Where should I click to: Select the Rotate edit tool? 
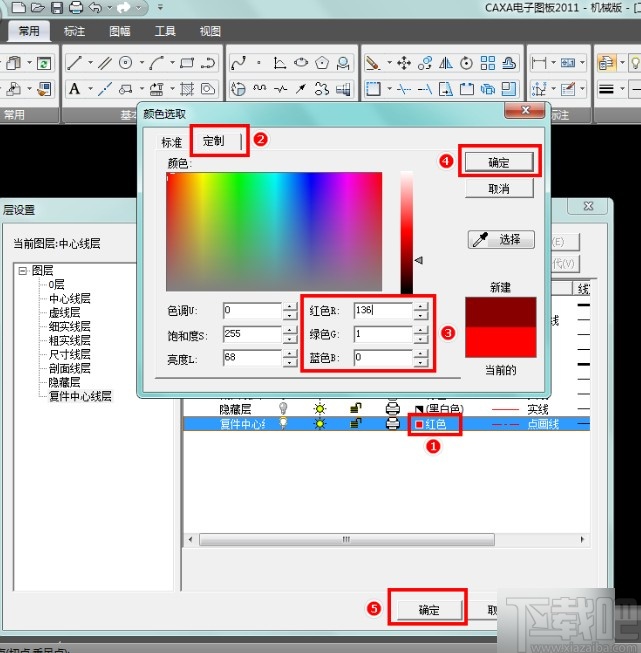click(x=466, y=63)
